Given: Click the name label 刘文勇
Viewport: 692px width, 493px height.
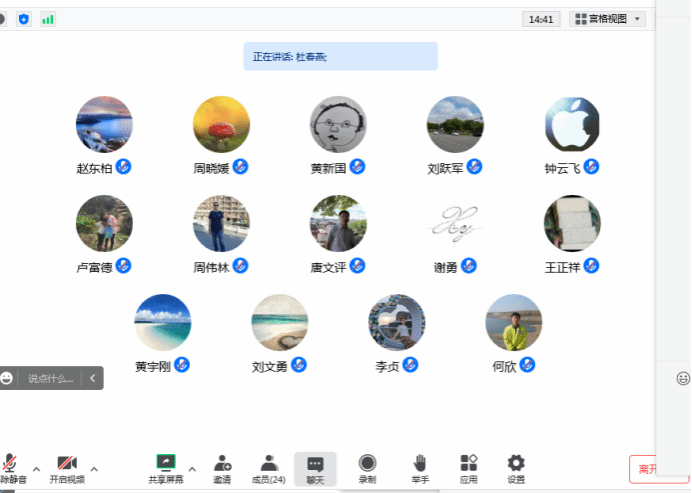Looking at the screenshot, I should [x=270, y=366].
